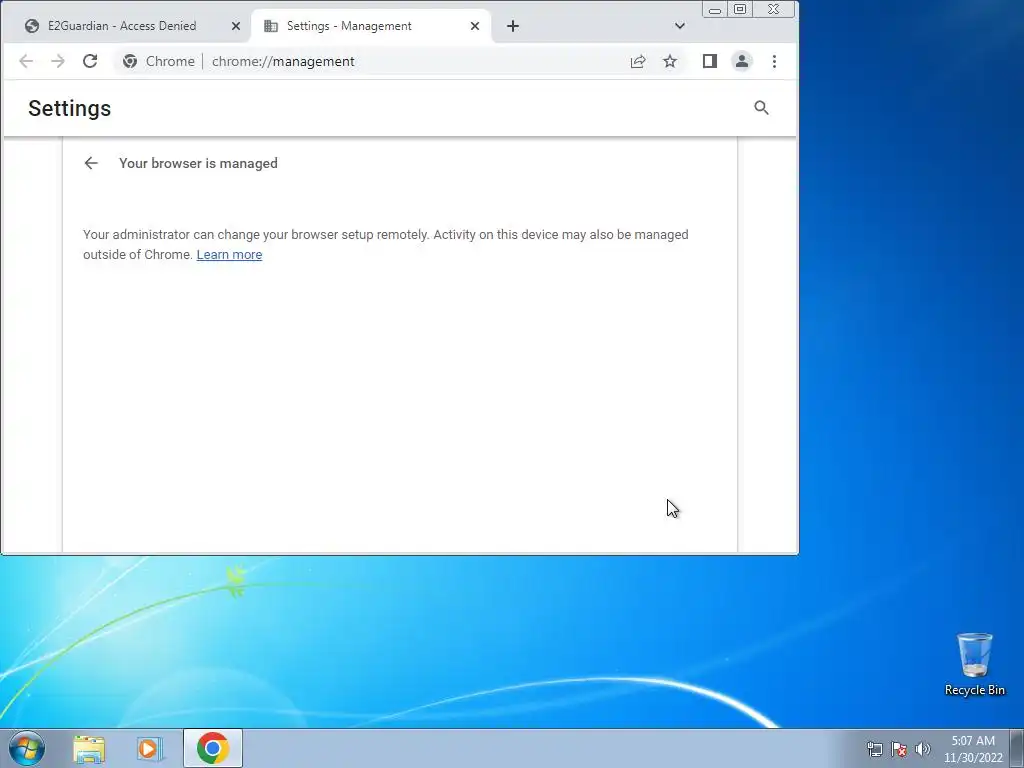Image resolution: width=1024 pixels, height=768 pixels.
Task: Toggle the side panel
Action: pos(710,61)
